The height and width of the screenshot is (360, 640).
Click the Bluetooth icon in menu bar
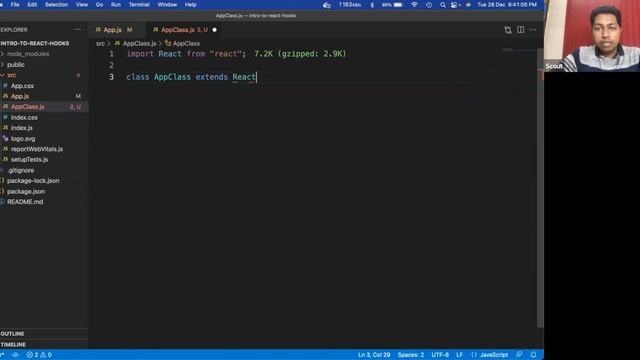372,5
